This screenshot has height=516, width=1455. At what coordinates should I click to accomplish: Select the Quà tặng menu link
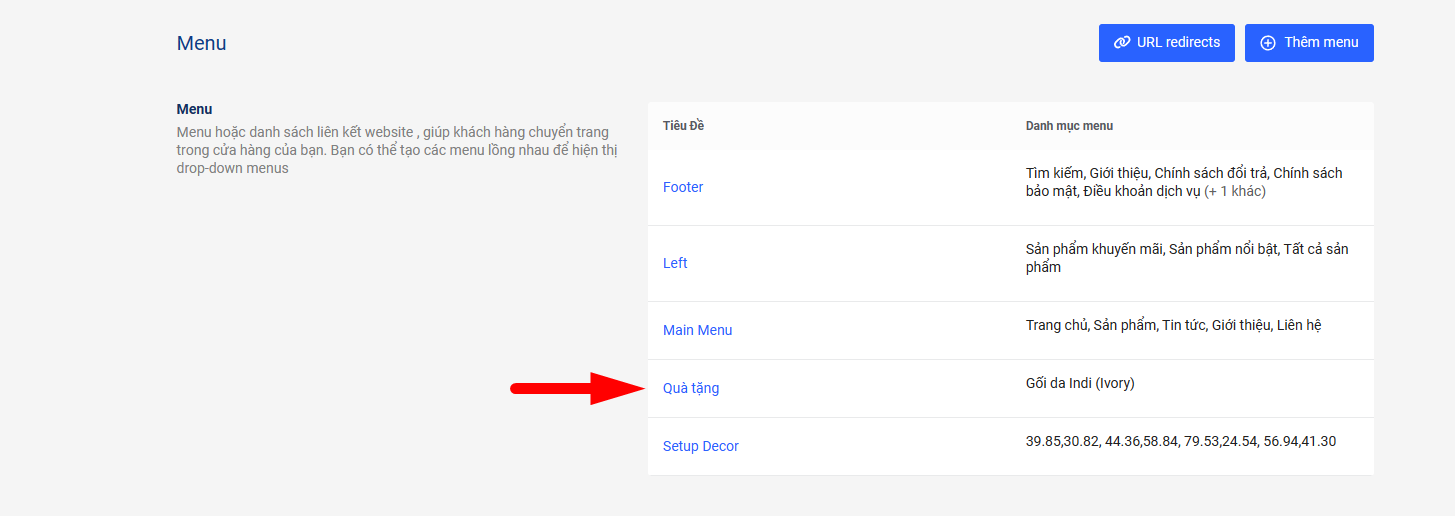click(x=691, y=388)
